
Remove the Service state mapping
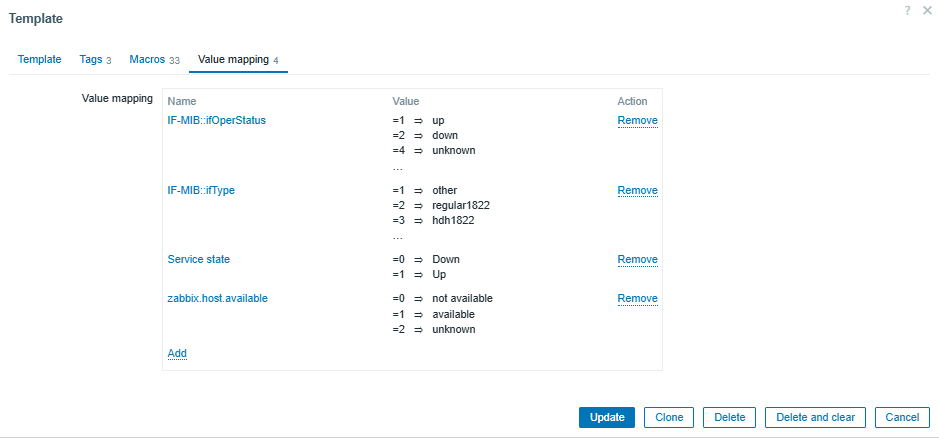[x=638, y=259]
